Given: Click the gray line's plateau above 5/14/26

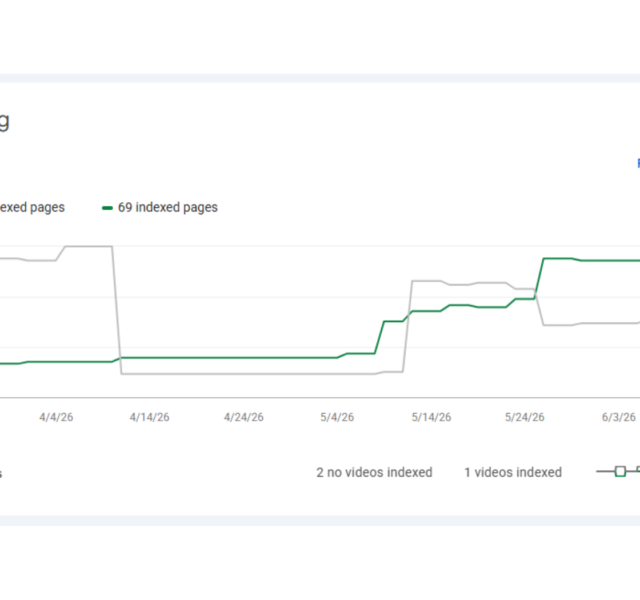Looking at the screenshot, I should pyautogui.click(x=427, y=281).
